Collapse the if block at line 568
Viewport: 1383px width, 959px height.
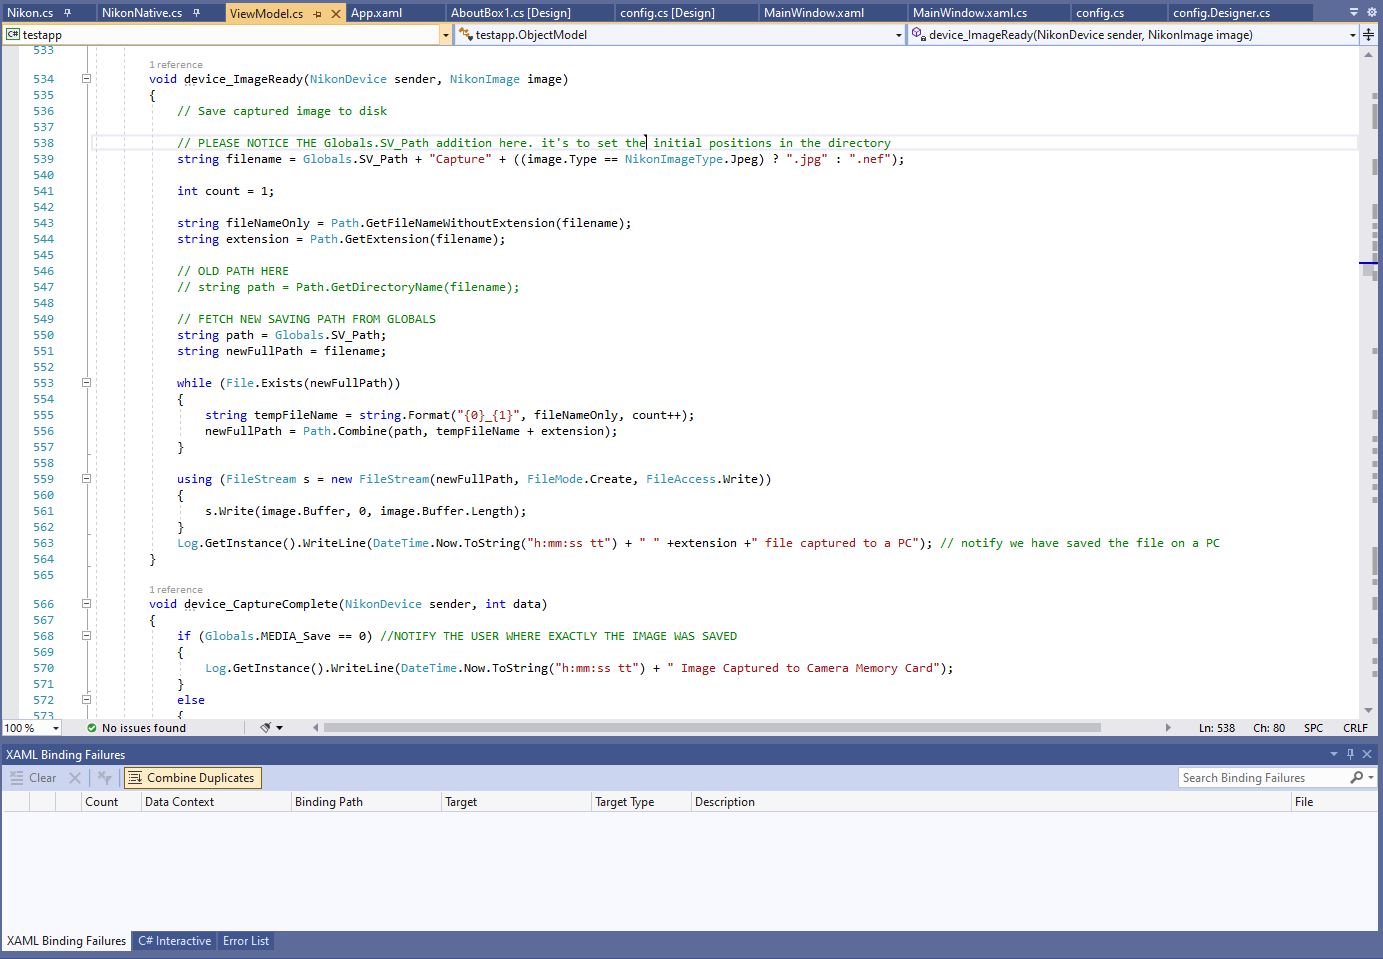(86, 636)
